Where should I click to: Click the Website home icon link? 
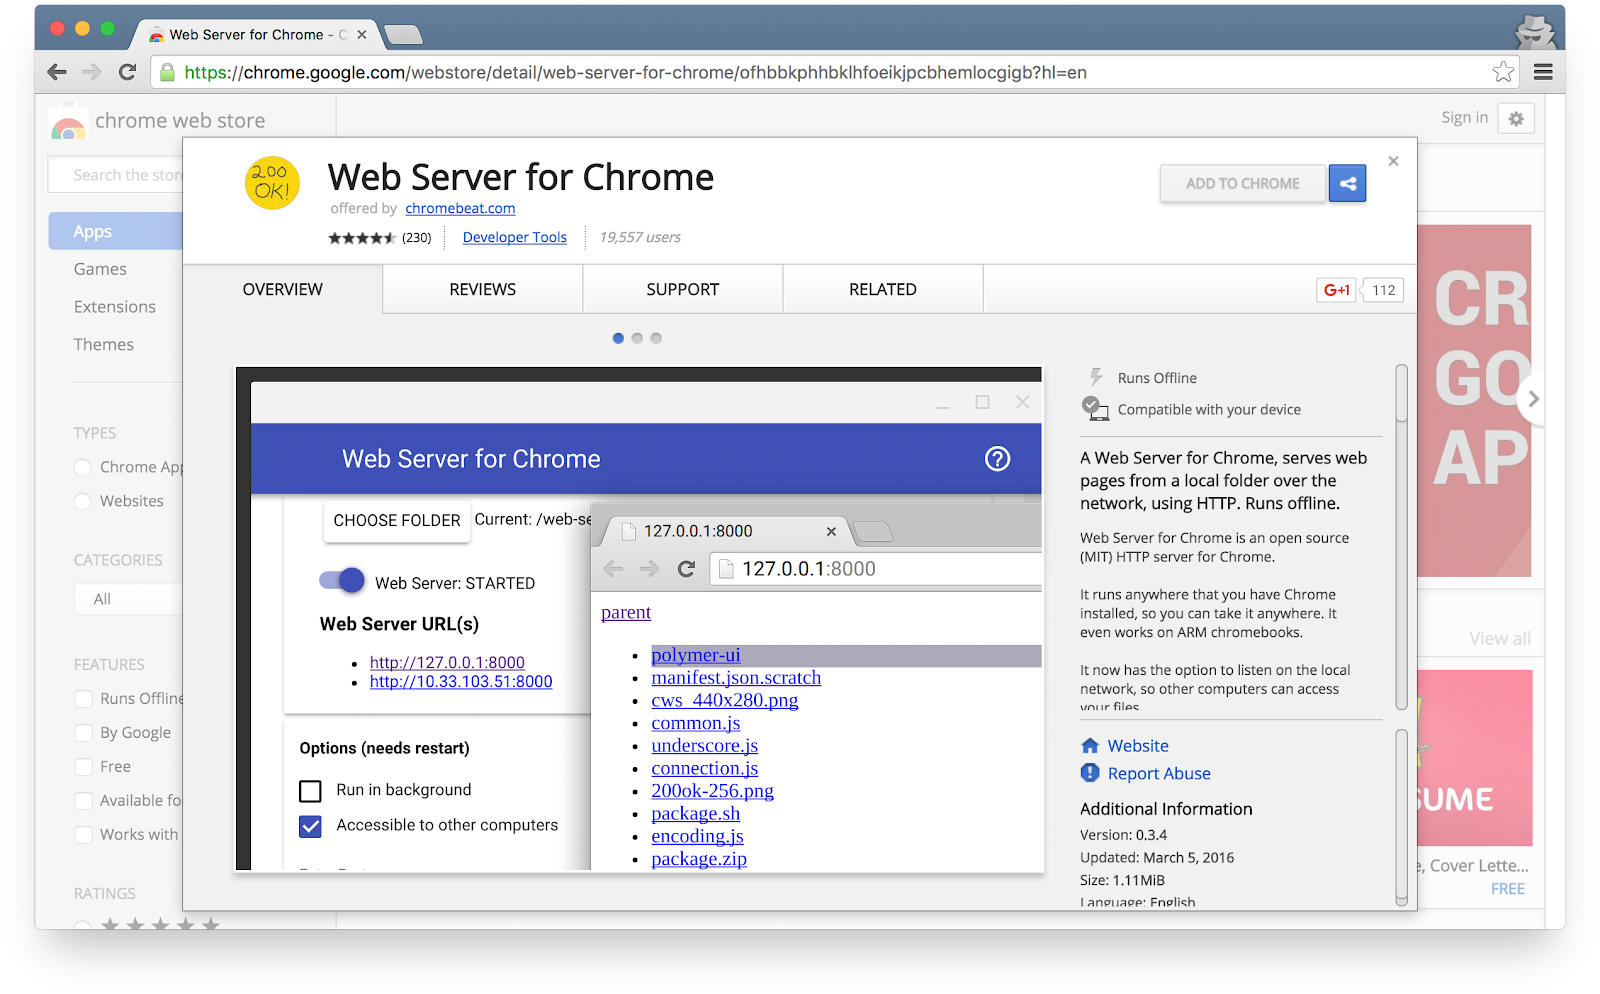pos(1089,745)
